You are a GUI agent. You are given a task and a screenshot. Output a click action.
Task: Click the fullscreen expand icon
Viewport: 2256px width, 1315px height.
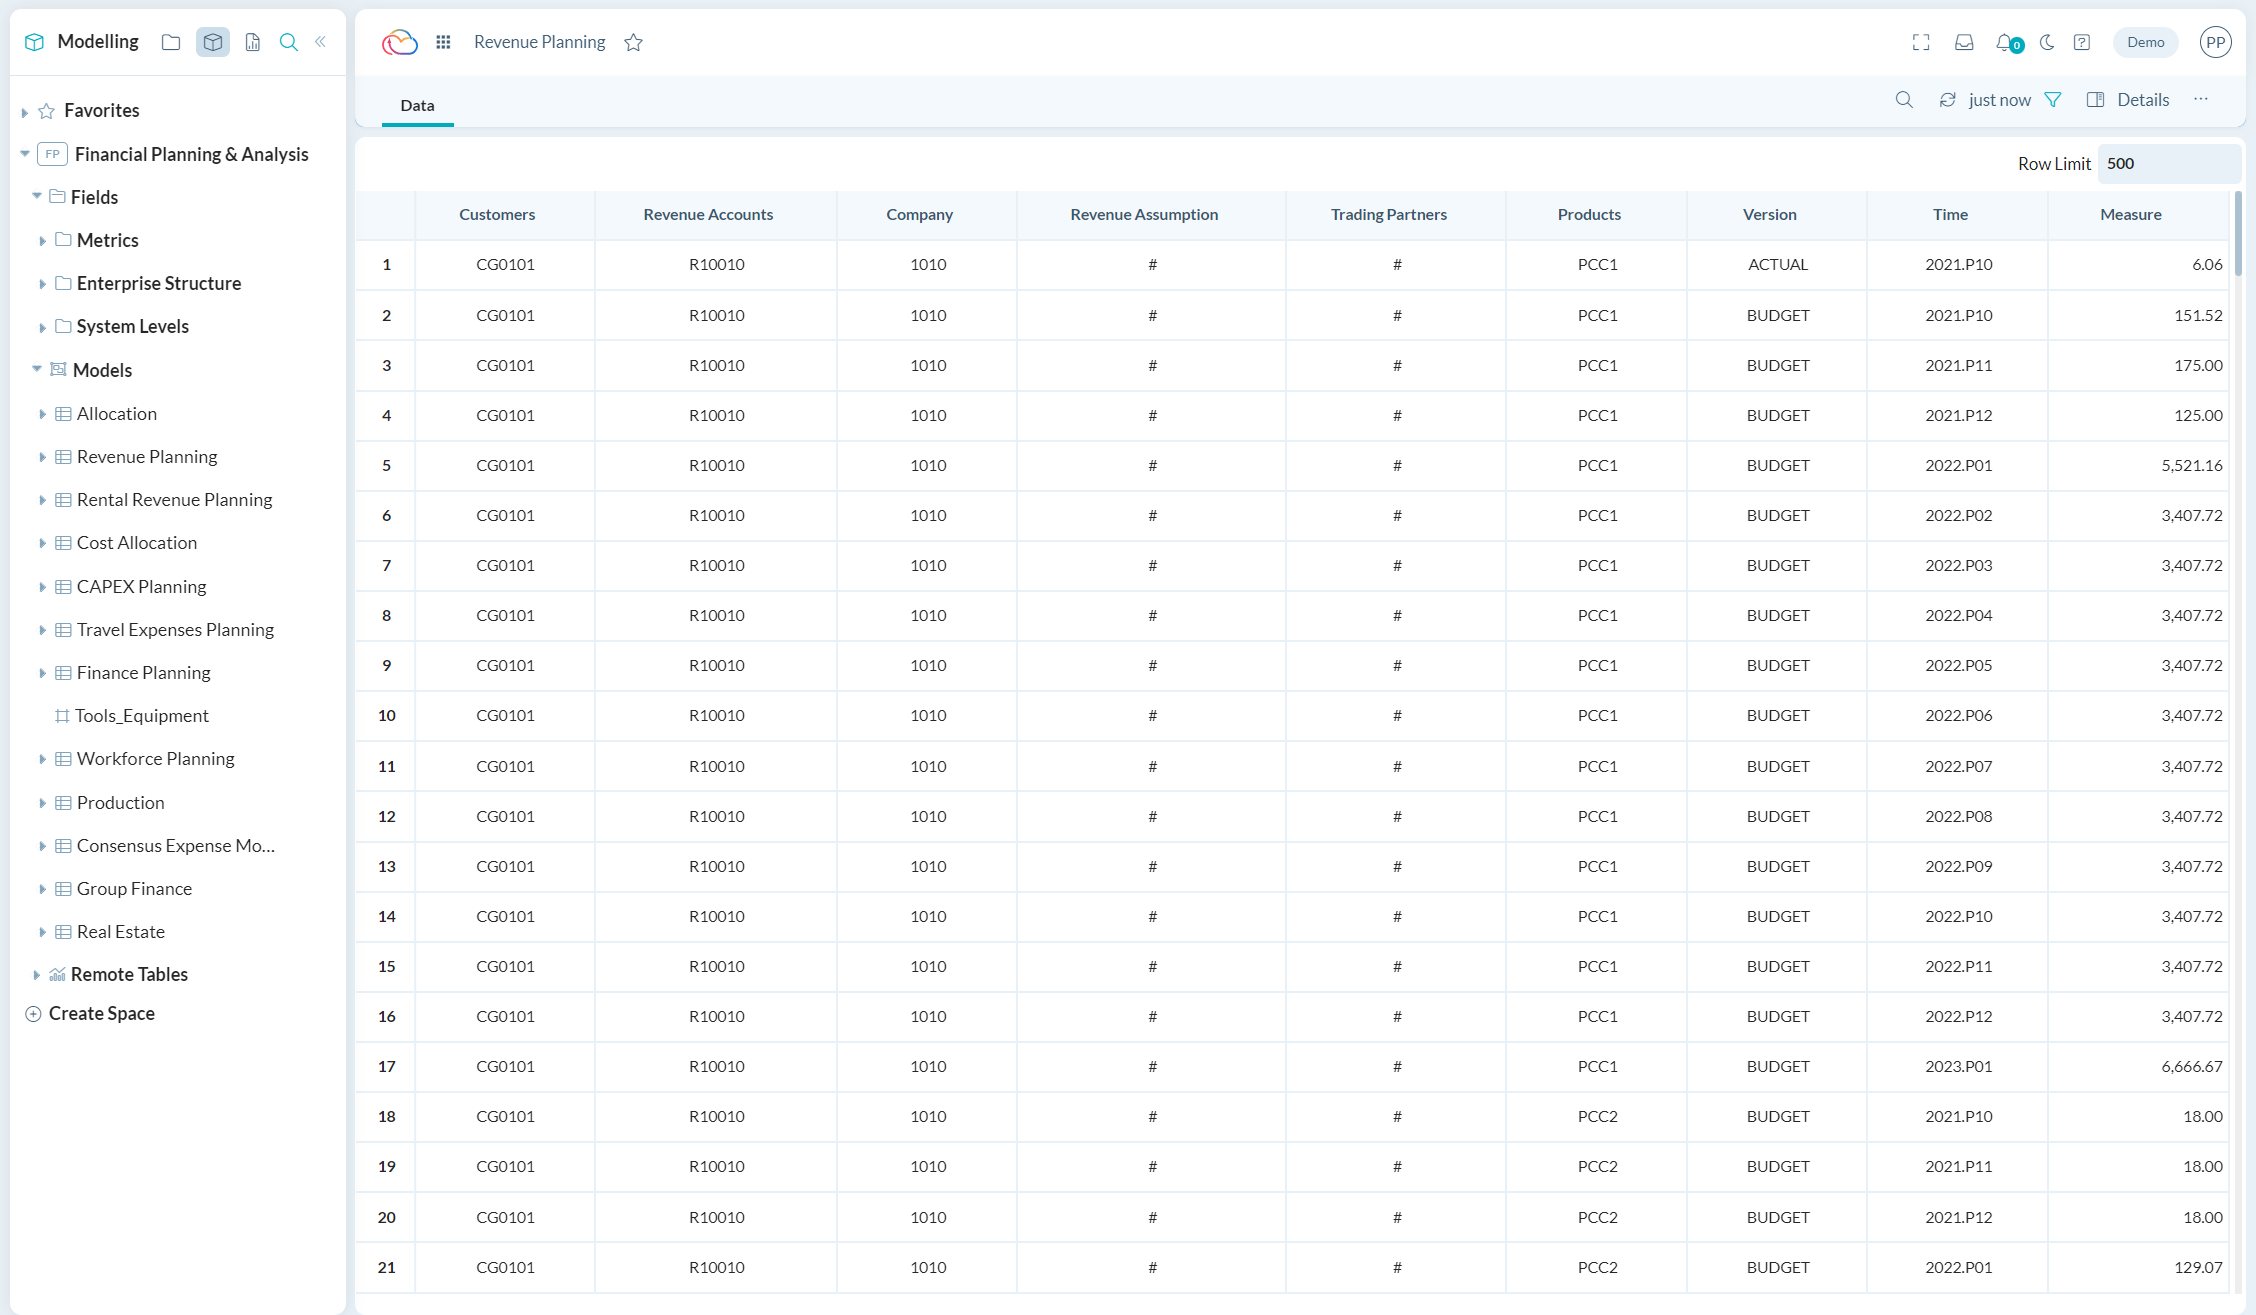pos(1921,42)
